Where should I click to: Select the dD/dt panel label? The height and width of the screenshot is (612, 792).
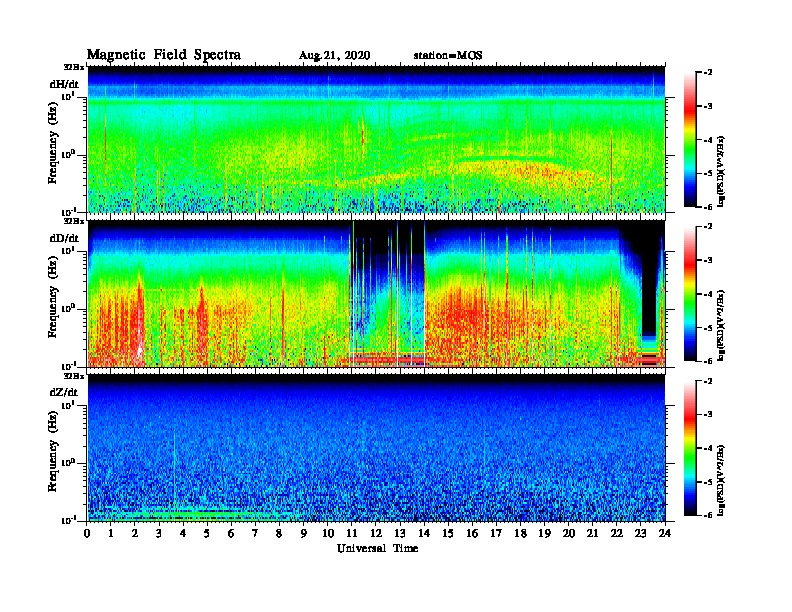point(64,238)
